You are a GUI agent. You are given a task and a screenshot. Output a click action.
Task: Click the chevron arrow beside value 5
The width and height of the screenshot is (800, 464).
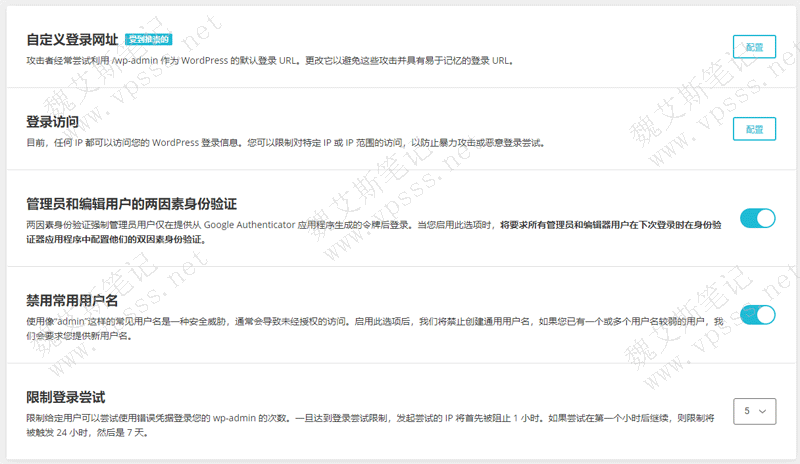(x=765, y=411)
